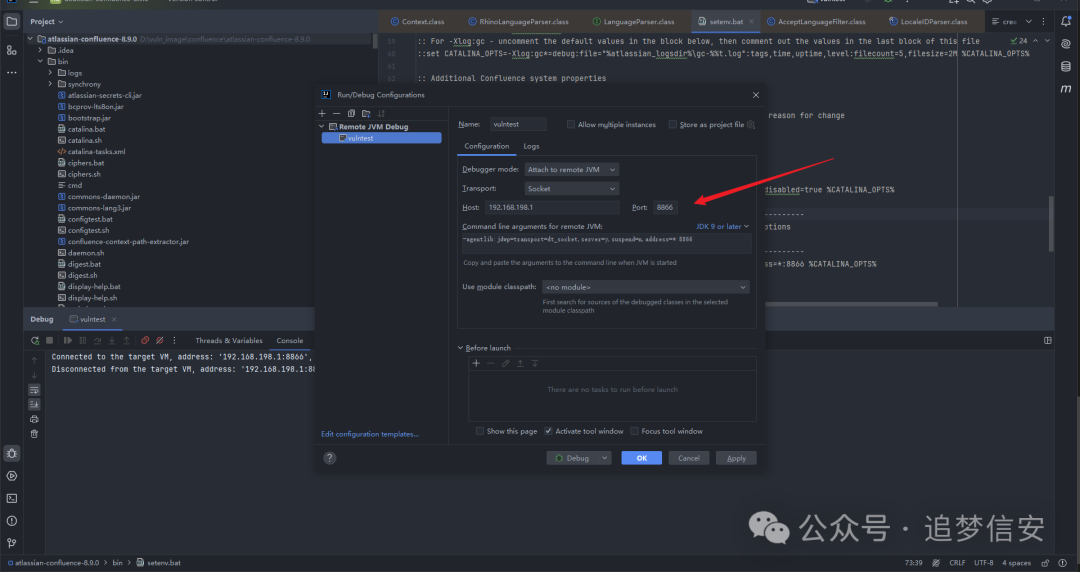This screenshot has height=572, width=1080.
Task: Click the UTF-8 encoding in status bar
Action: click(984, 563)
